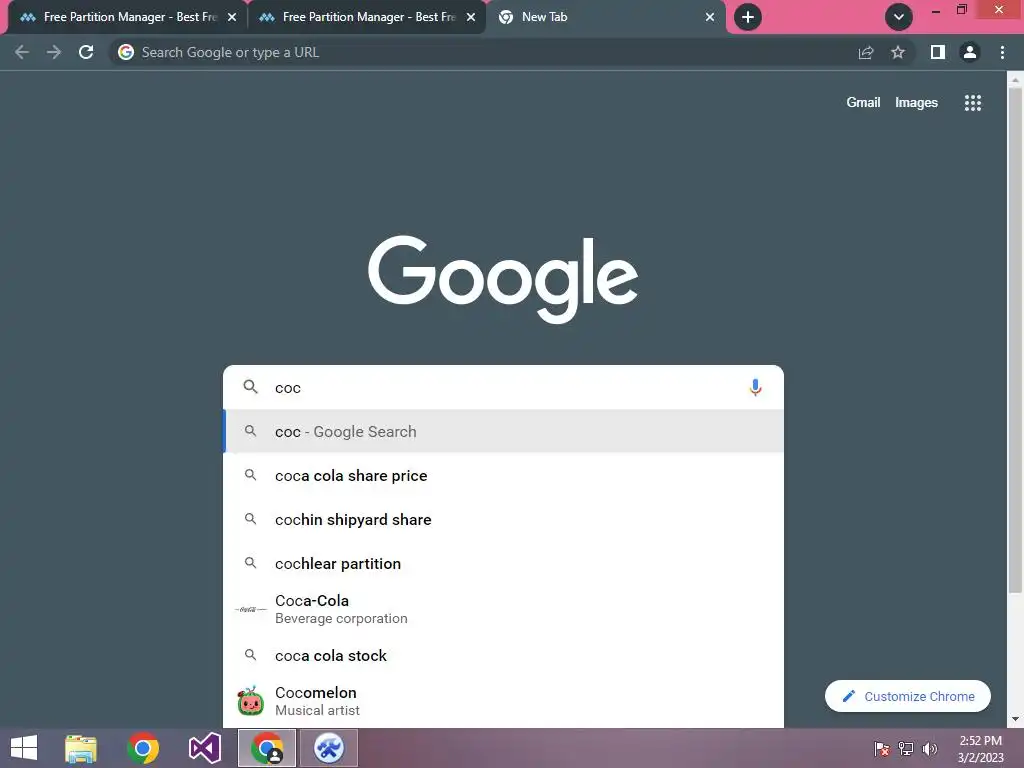Choose suggestion cochlear partition
1024x768 pixels.
coord(503,563)
